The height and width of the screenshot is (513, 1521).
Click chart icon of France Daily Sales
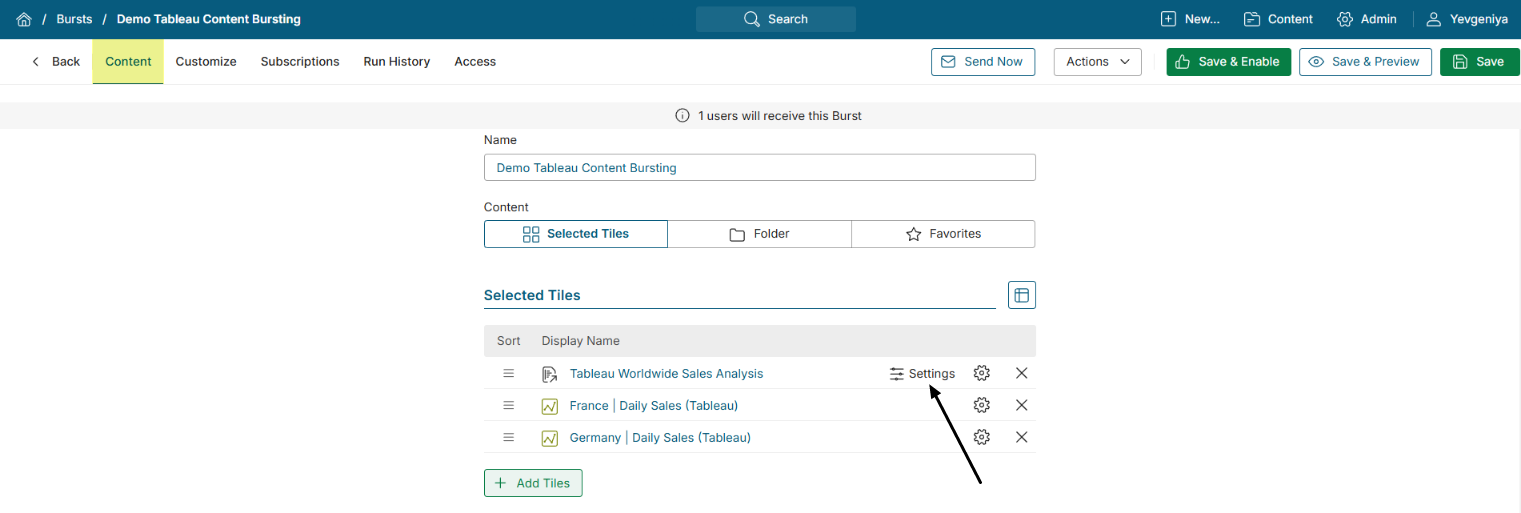pos(549,406)
